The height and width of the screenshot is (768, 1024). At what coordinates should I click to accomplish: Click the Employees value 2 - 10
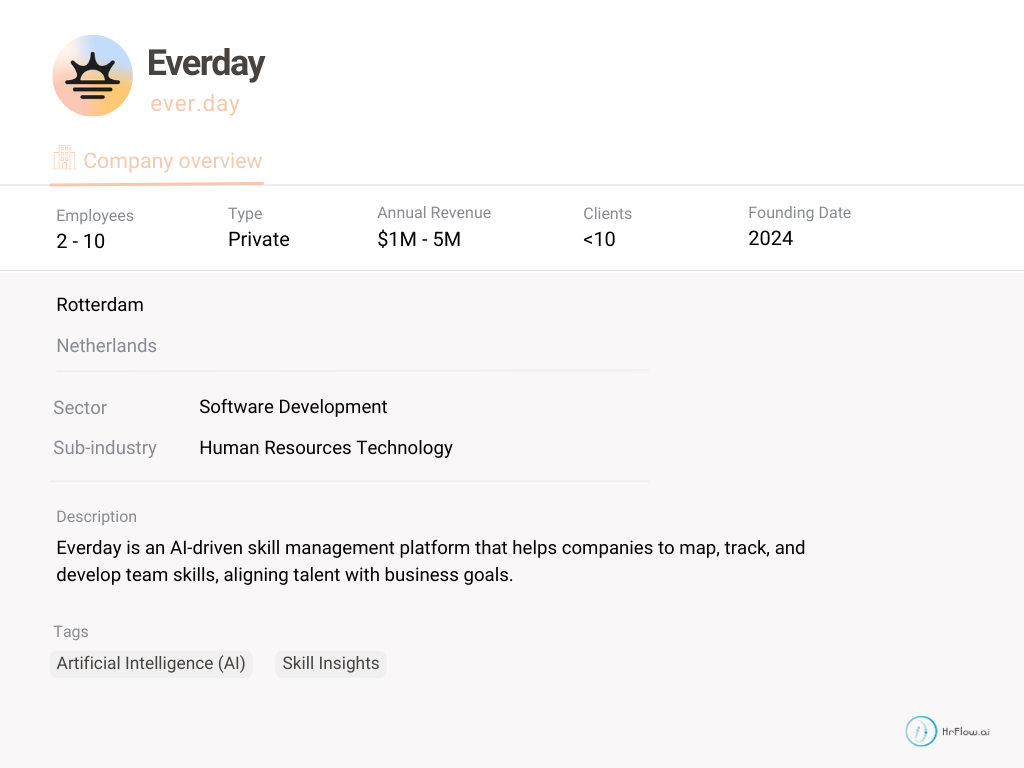pyautogui.click(x=81, y=241)
